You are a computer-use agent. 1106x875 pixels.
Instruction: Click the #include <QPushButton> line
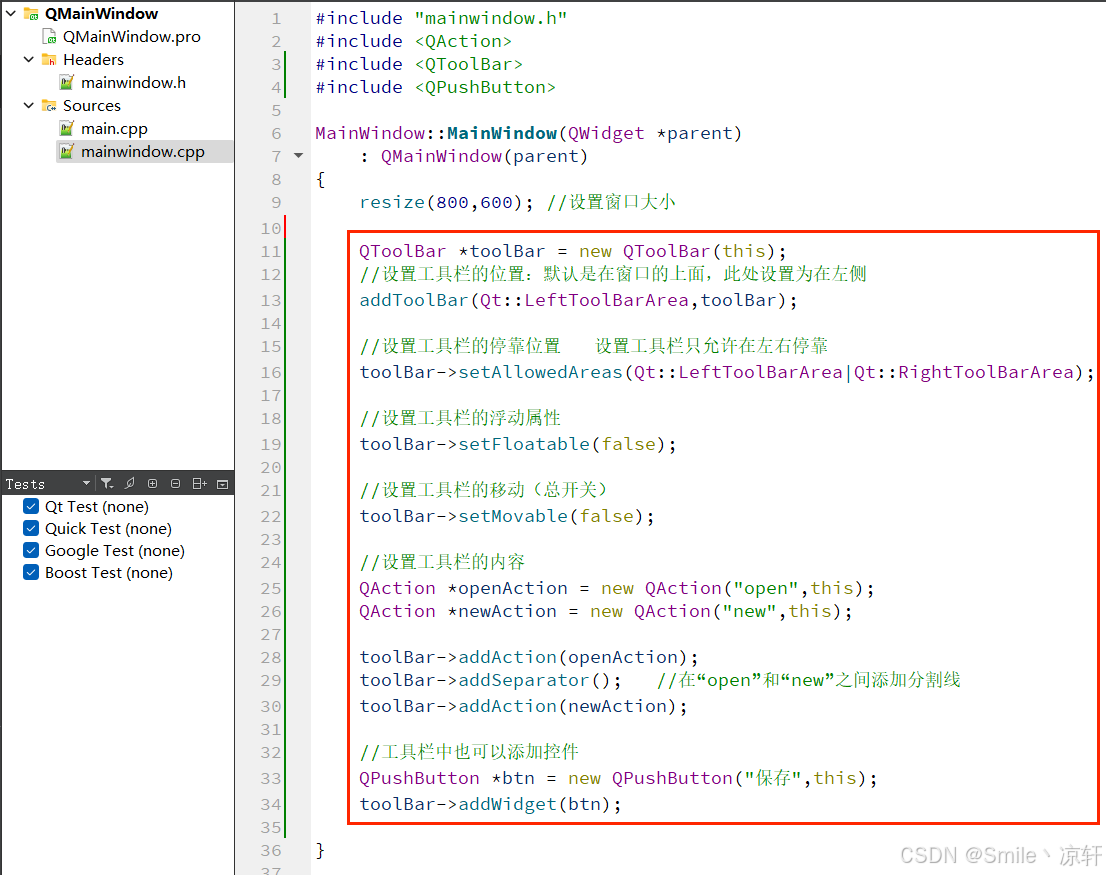coord(435,87)
